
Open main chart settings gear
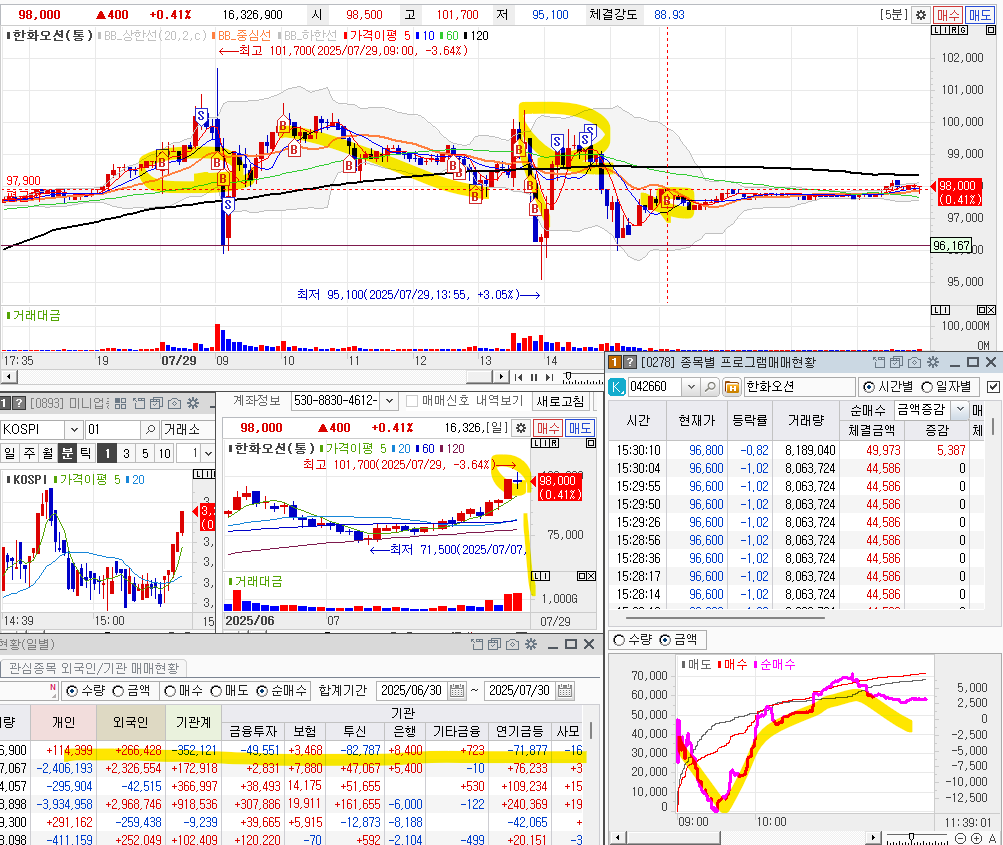920,15
